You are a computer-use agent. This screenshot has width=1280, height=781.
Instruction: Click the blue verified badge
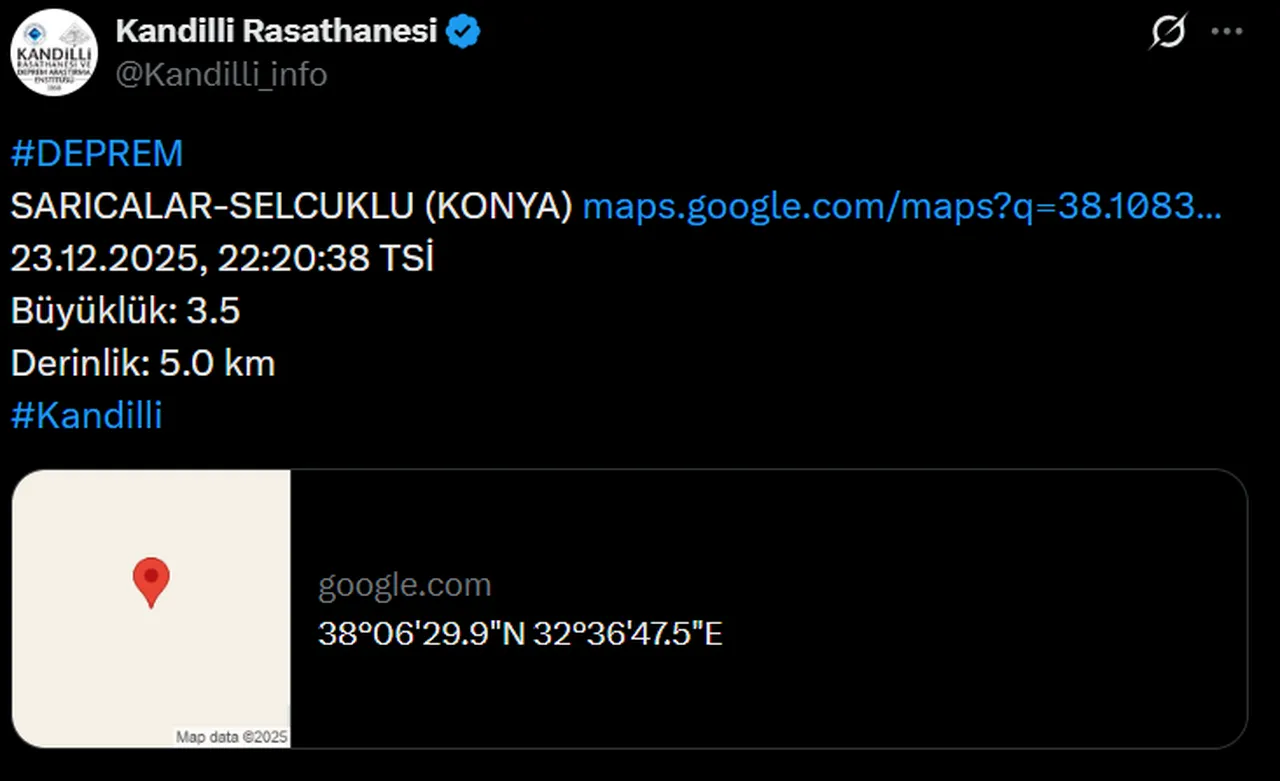[463, 32]
